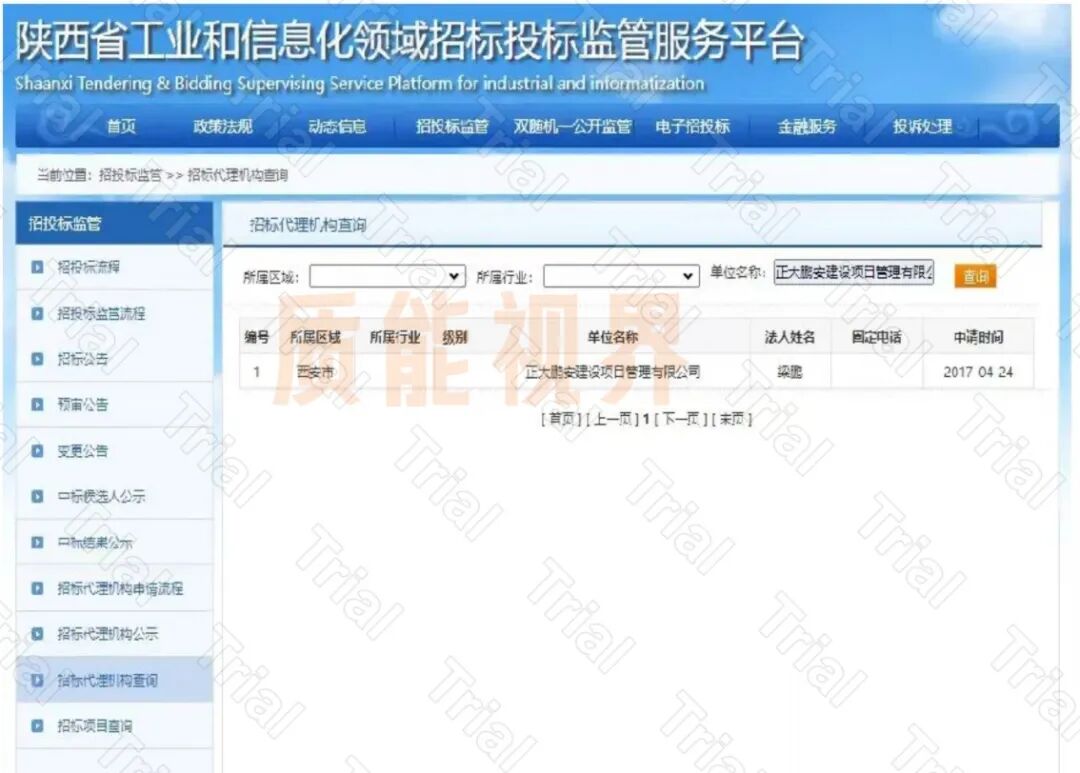Click the arrow icon beside 招标项目查询
The height and width of the screenshot is (773, 1080).
click(x=38, y=727)
